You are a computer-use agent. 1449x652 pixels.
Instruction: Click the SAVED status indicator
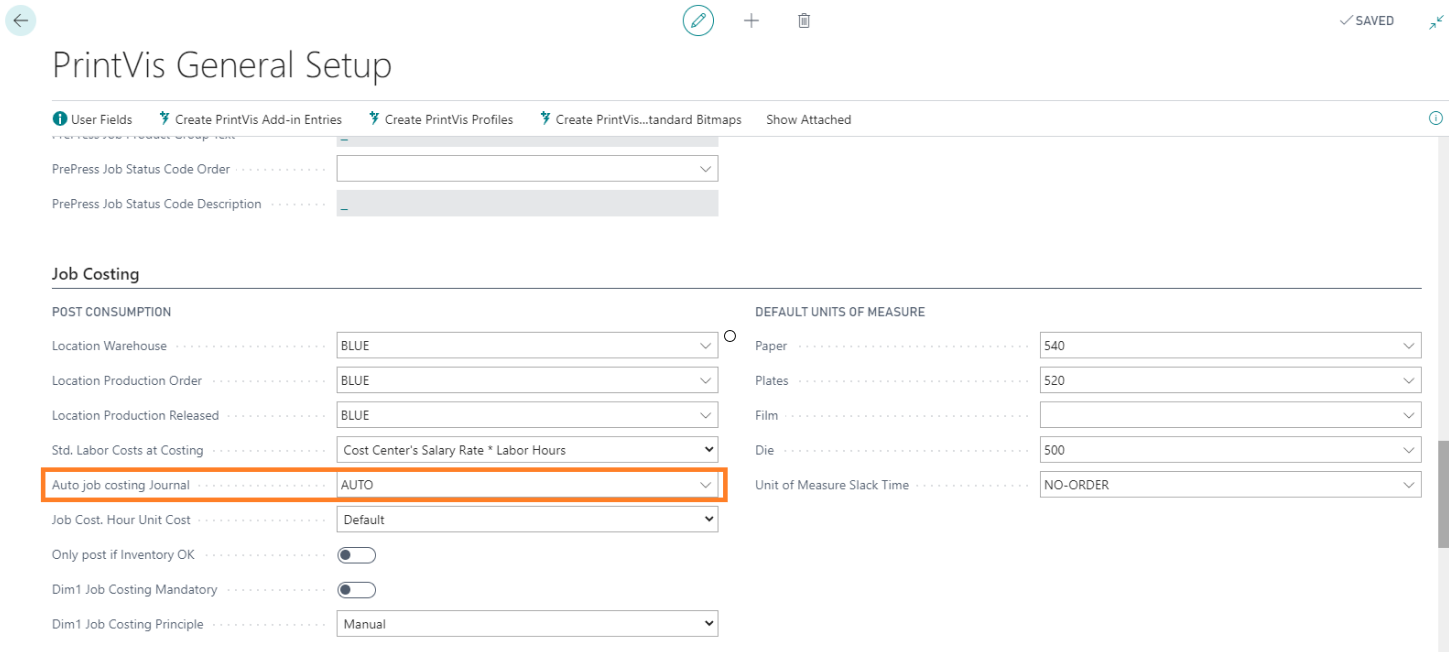(1366, 21)
